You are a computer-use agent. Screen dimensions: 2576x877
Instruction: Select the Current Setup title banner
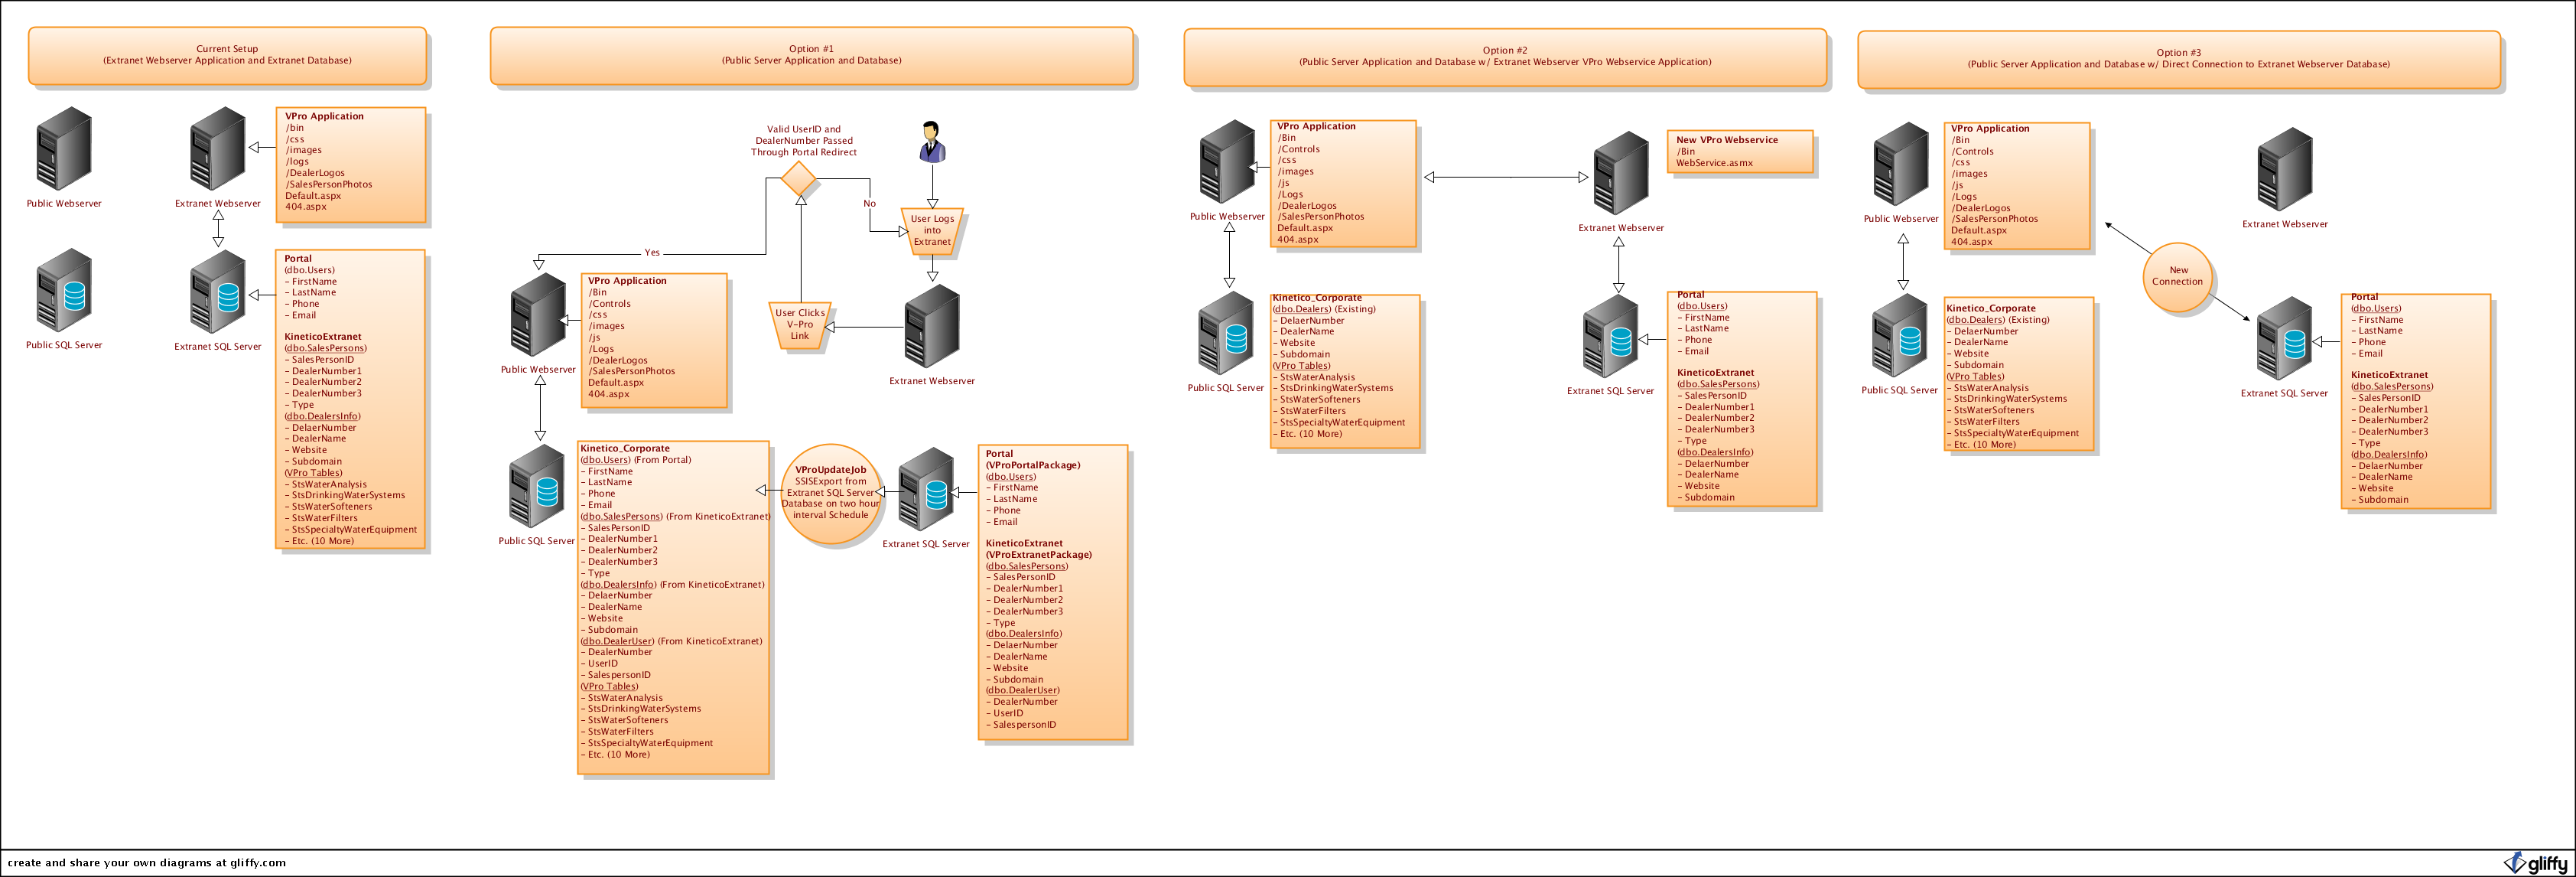(x=227, y=55)
